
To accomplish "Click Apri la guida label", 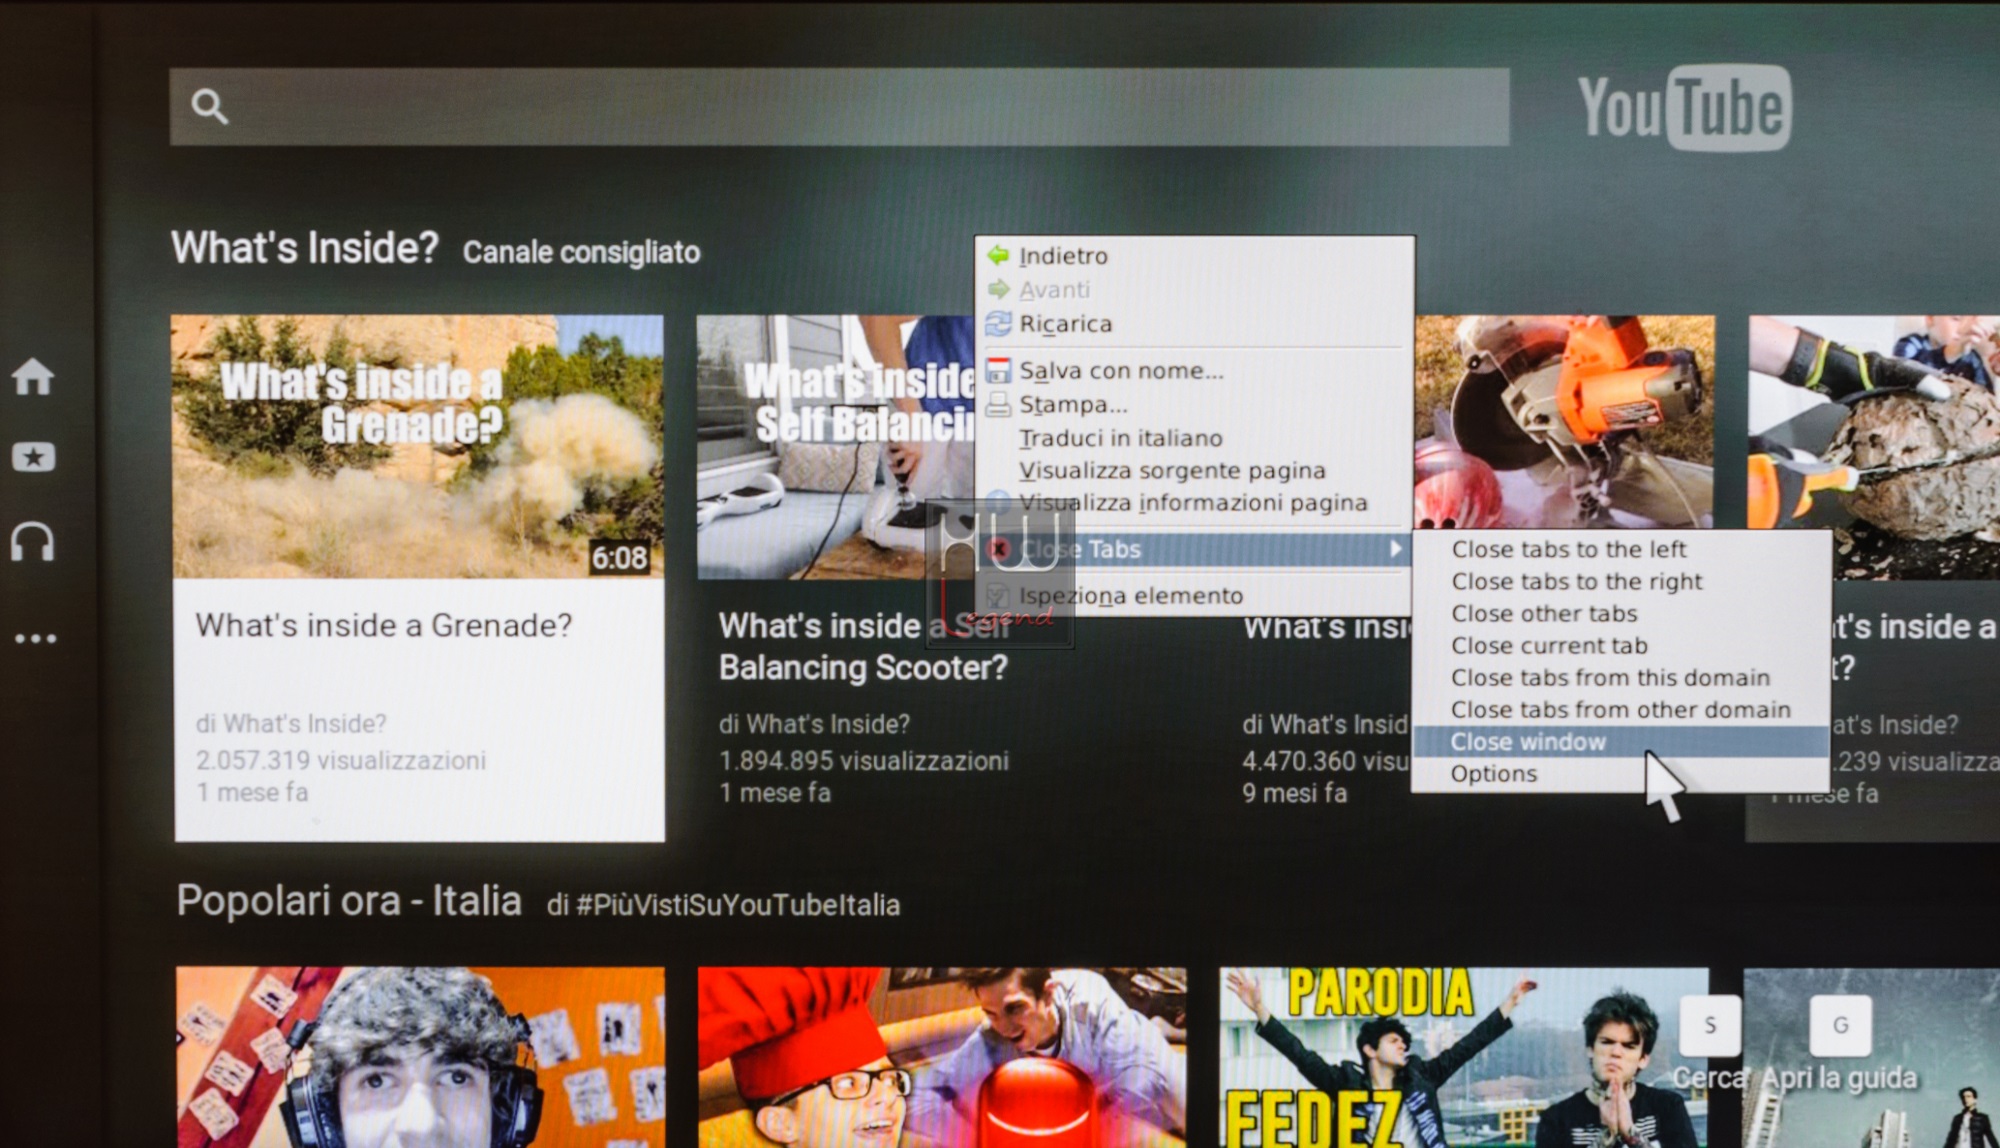I will point(1840,1079).
